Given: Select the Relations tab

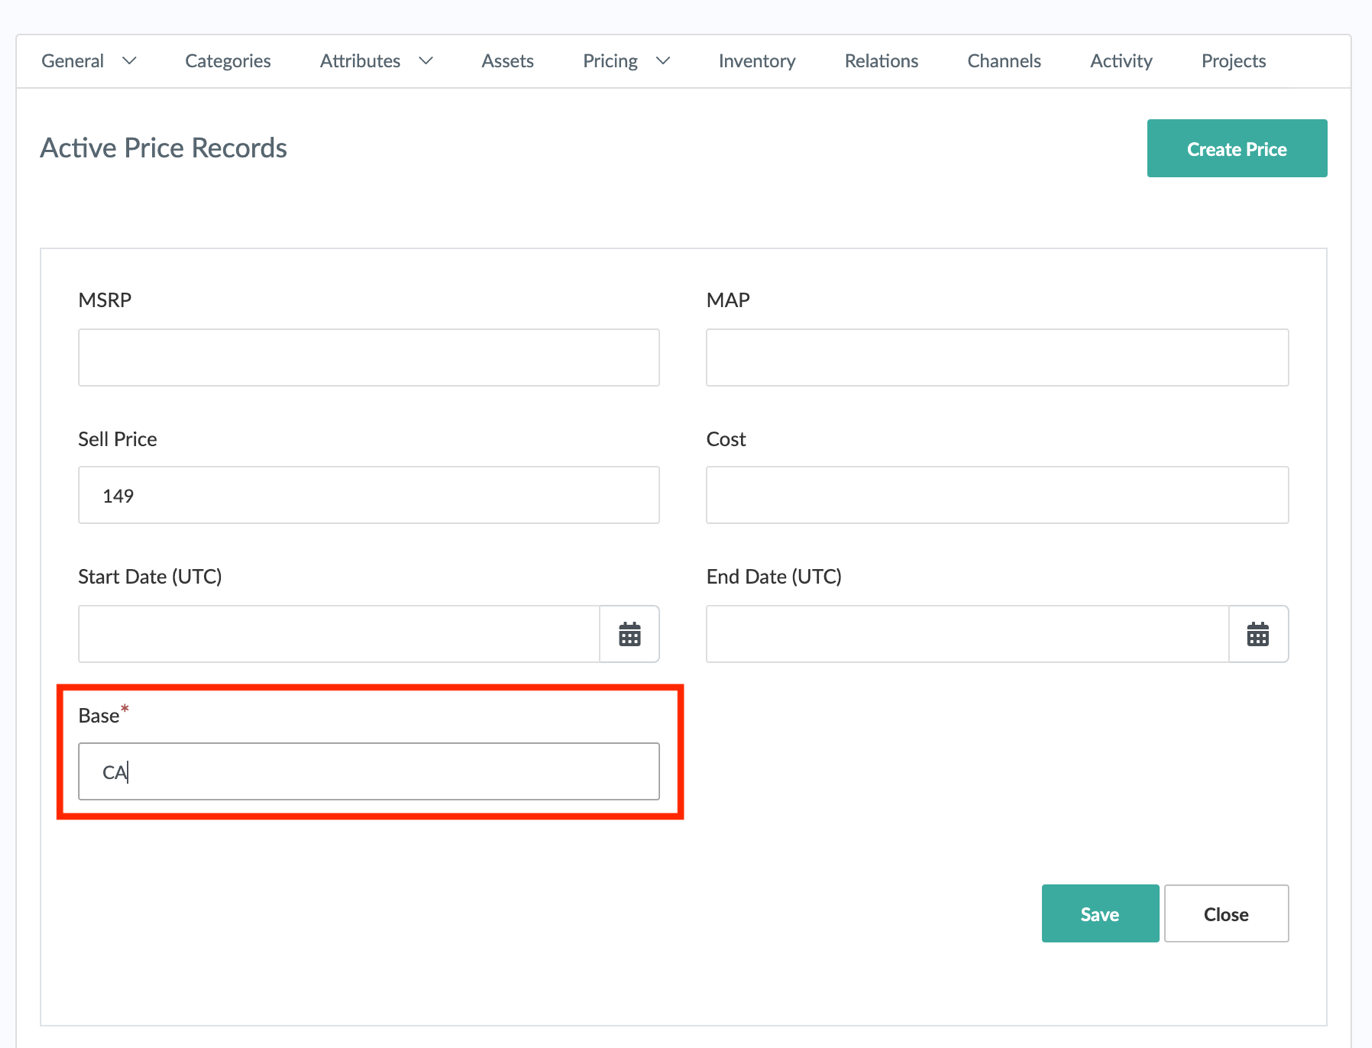Looking at the screenshot, I should 881,61.
